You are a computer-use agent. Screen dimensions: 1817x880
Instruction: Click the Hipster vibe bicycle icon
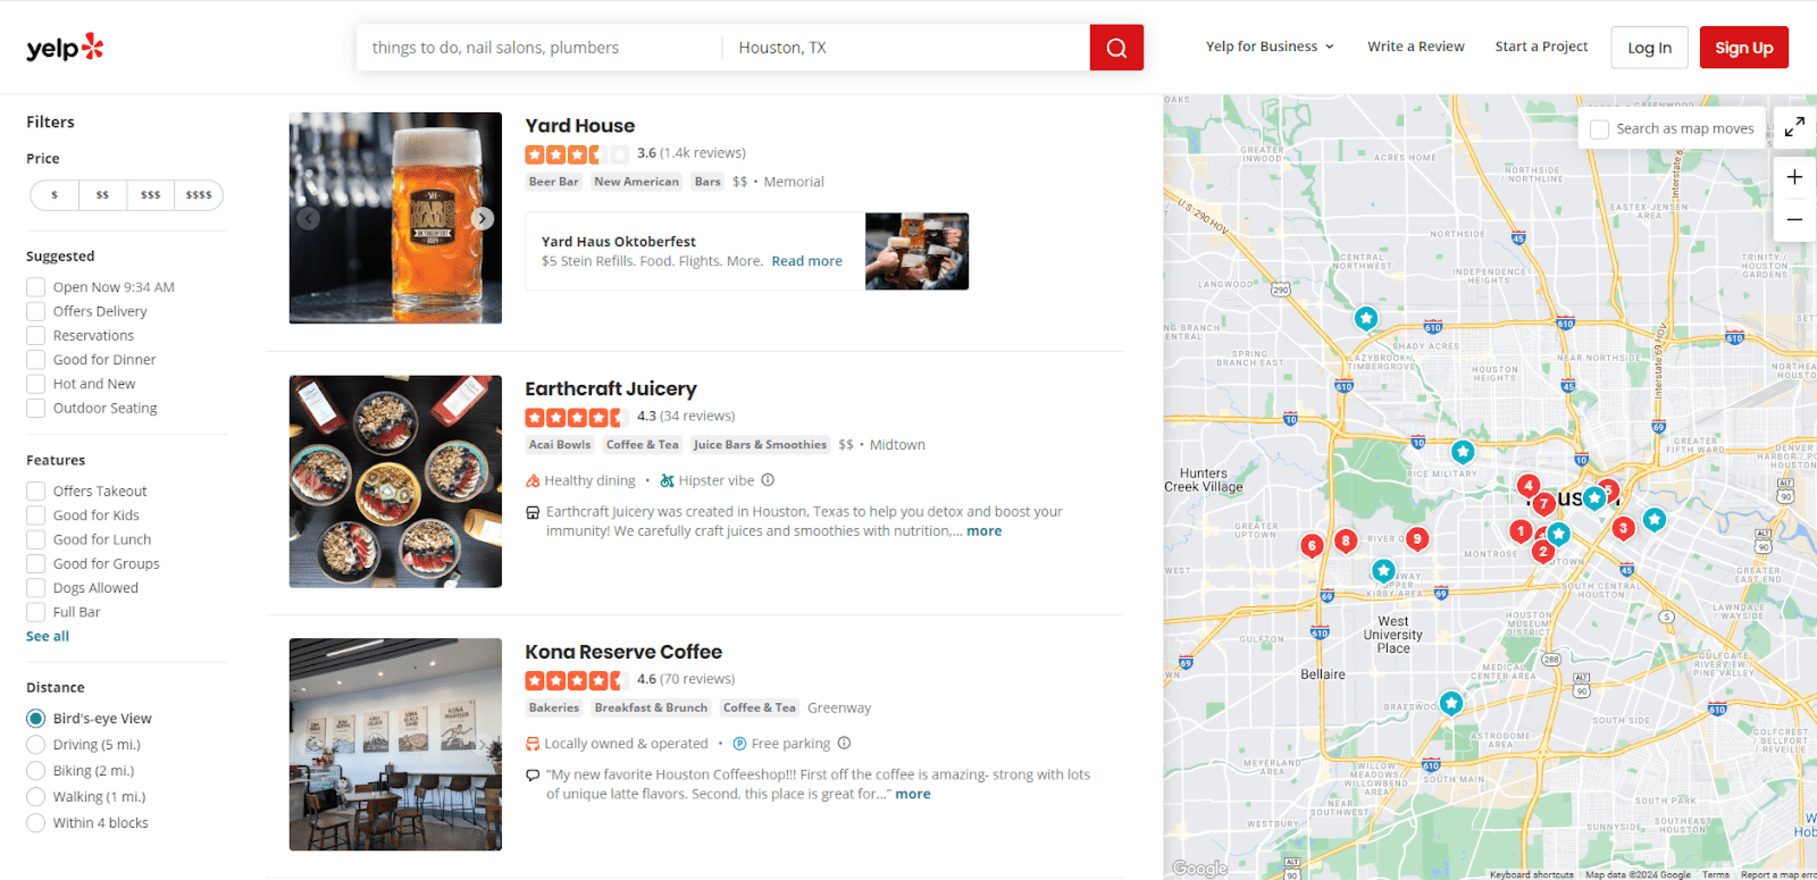(667, 481)
